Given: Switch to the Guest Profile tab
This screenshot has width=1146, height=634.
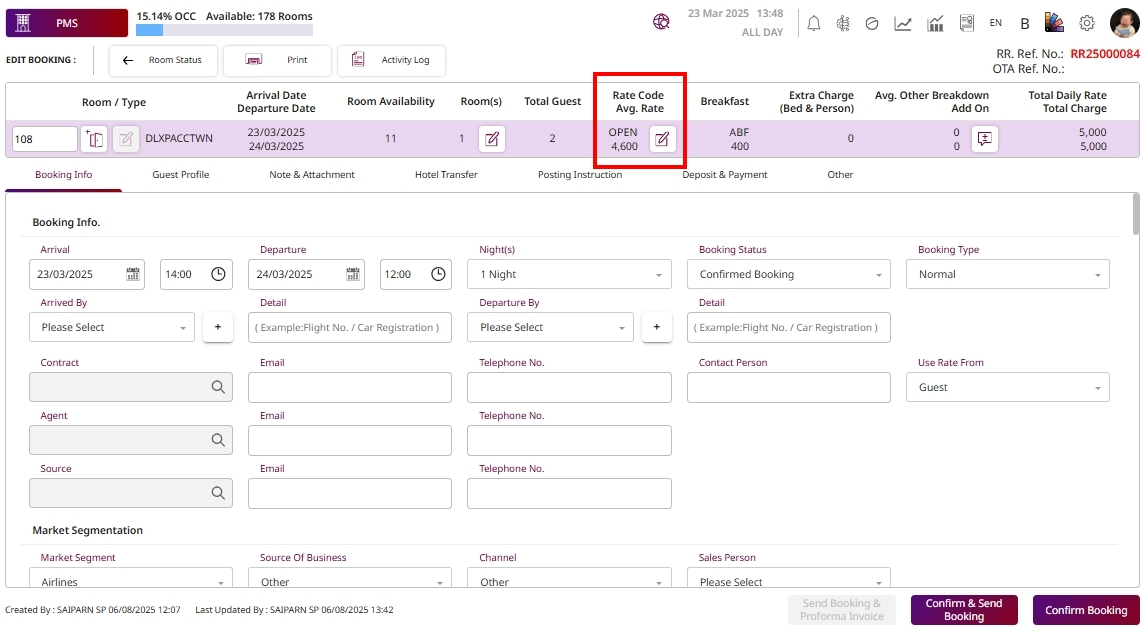Looking at the screenshot, I should point(181,175).
